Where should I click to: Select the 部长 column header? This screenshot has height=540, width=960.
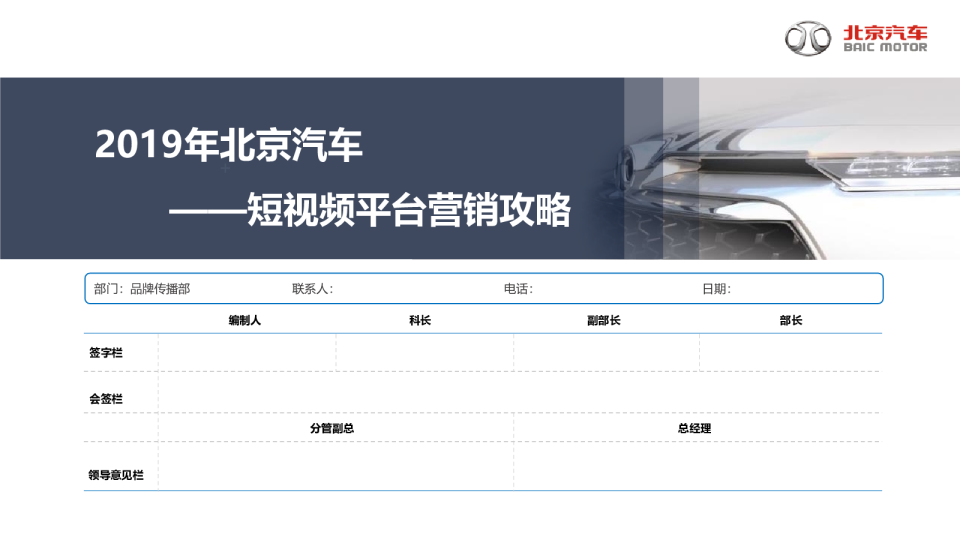[x=790, y=321]
